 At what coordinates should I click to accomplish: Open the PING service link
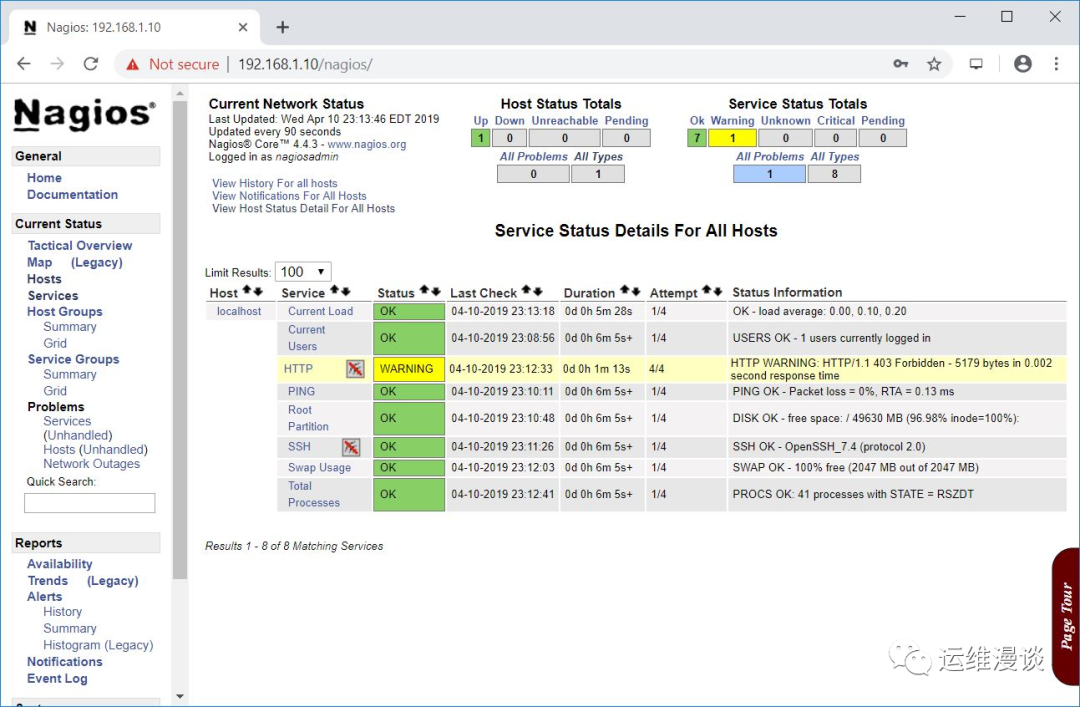(x=301, y=391)
